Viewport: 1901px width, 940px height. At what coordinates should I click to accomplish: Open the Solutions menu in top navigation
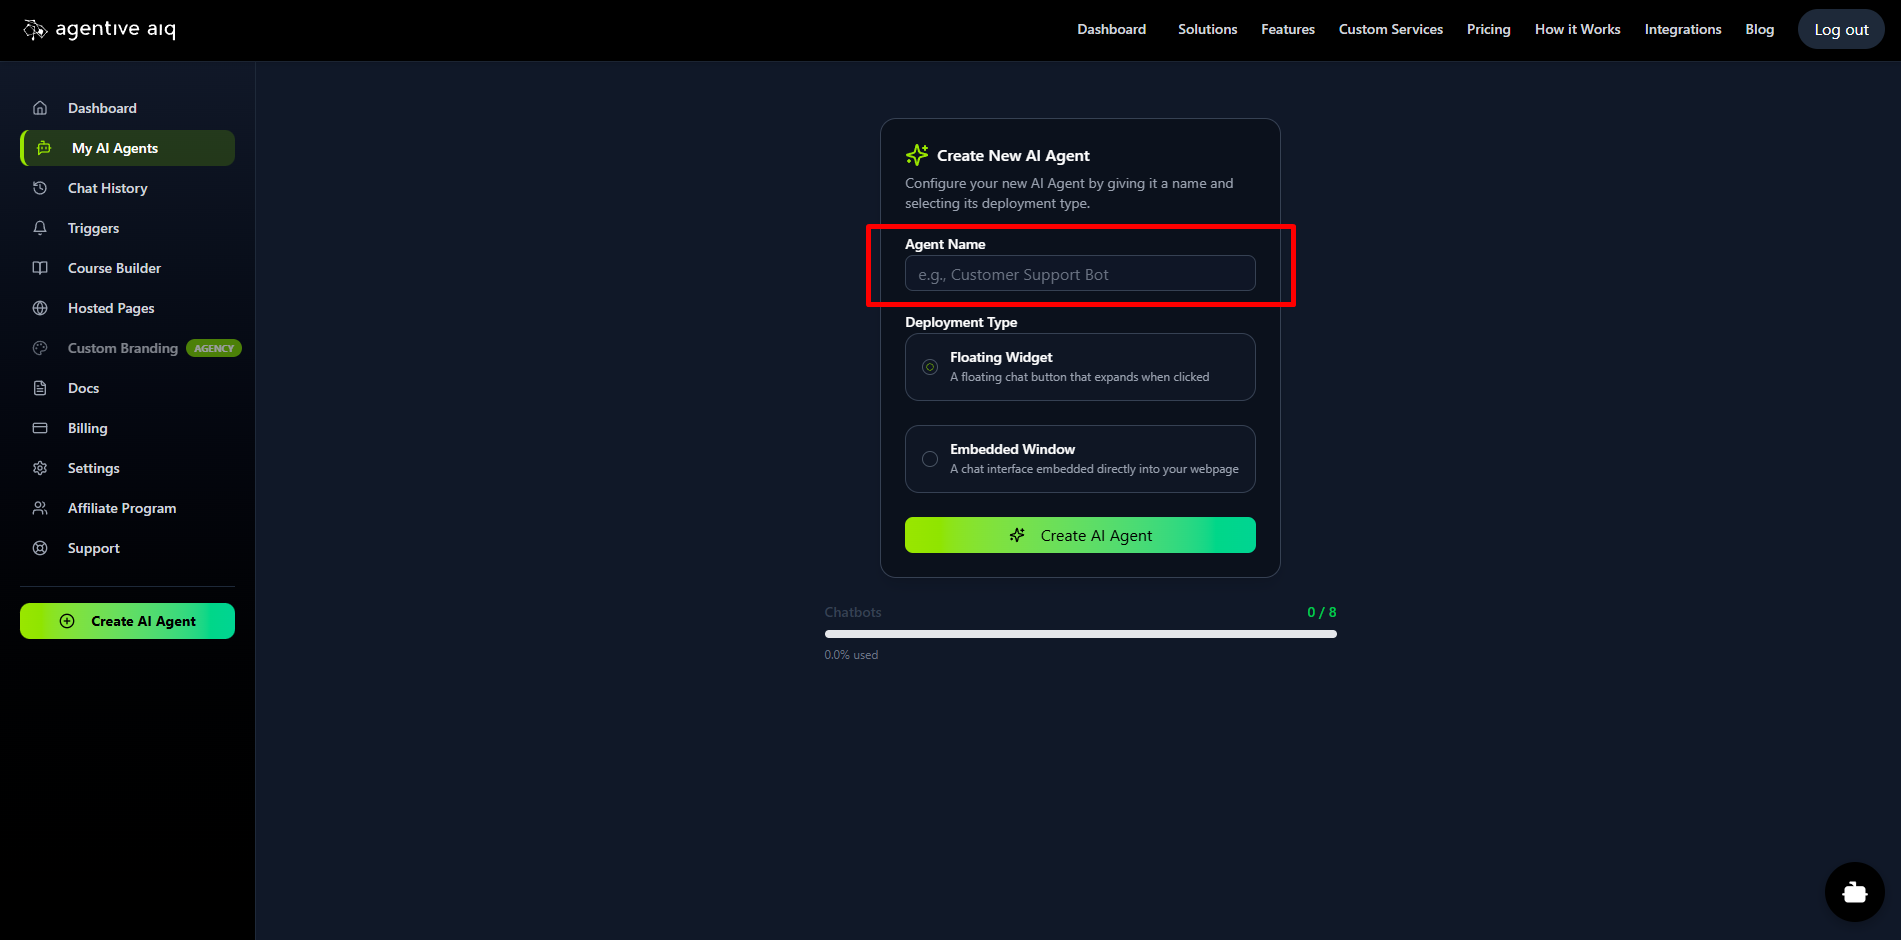coord(1207,30)
